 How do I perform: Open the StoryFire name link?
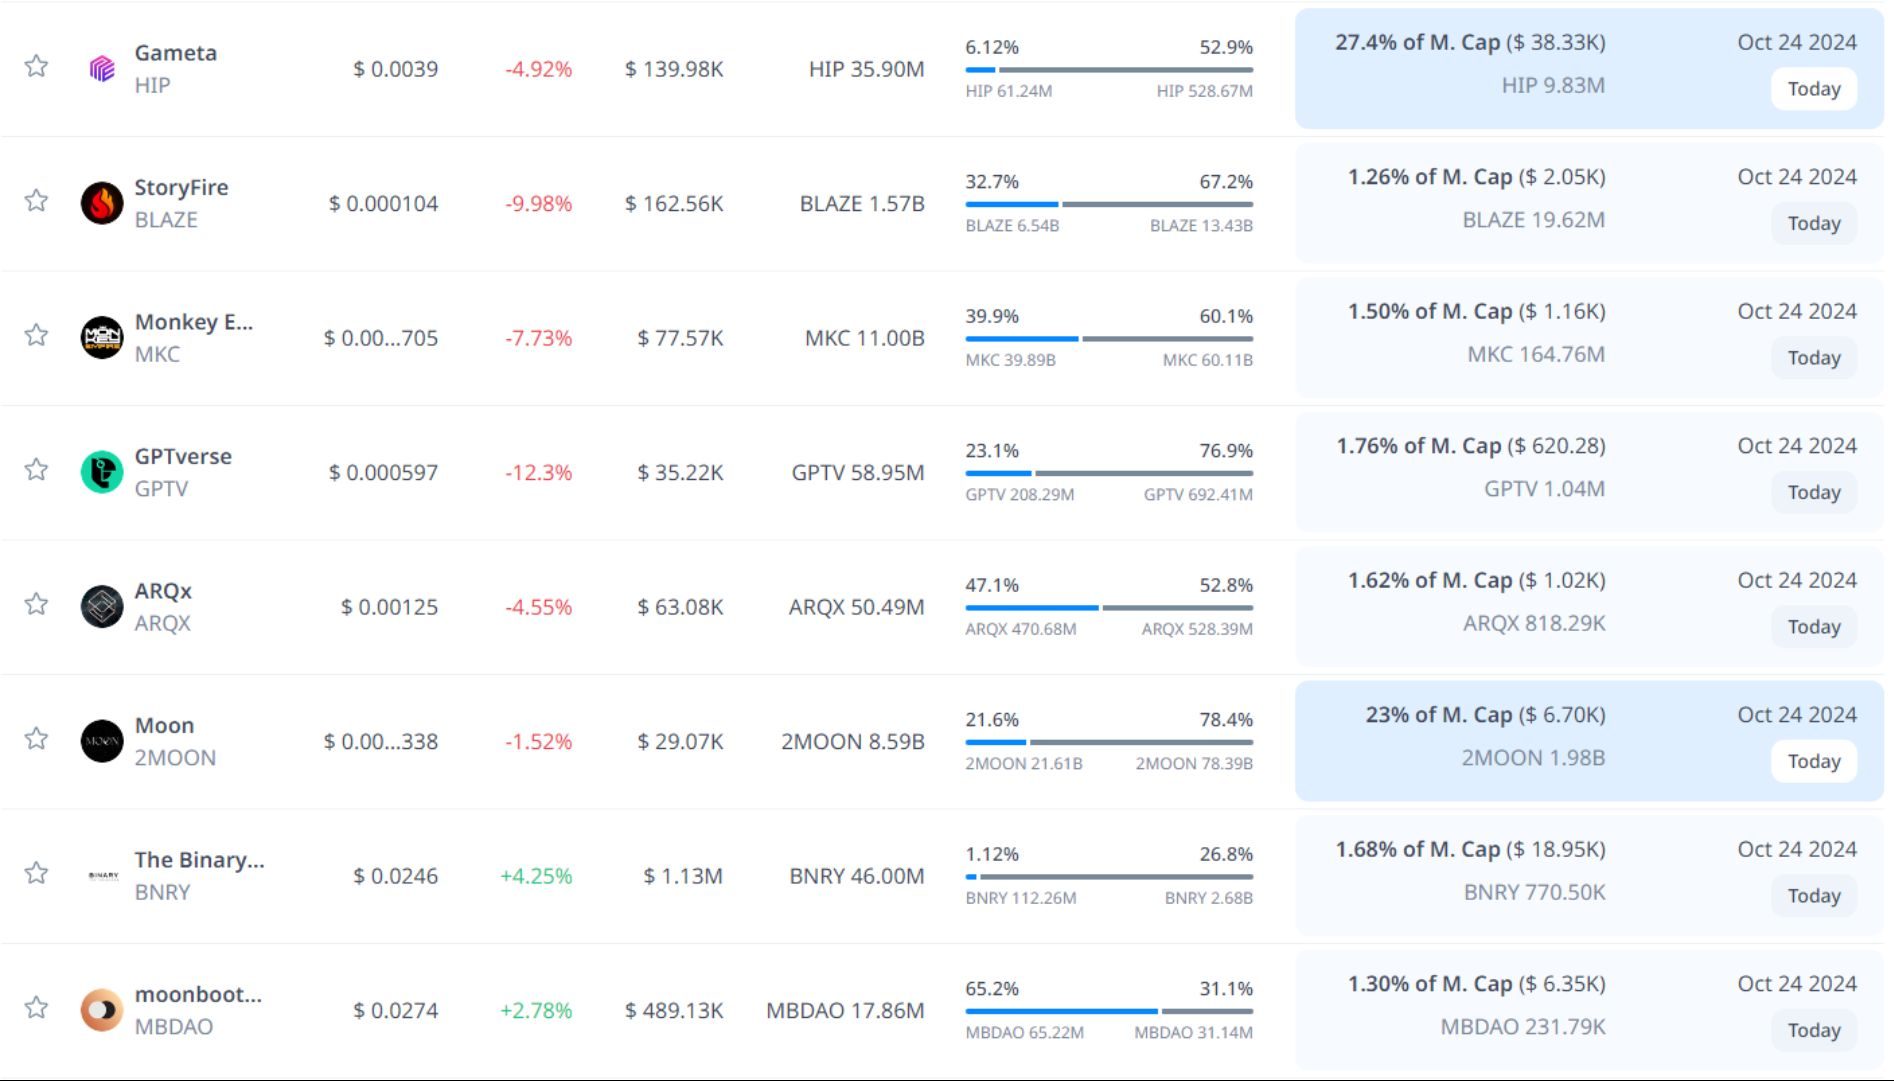(181, 187)
